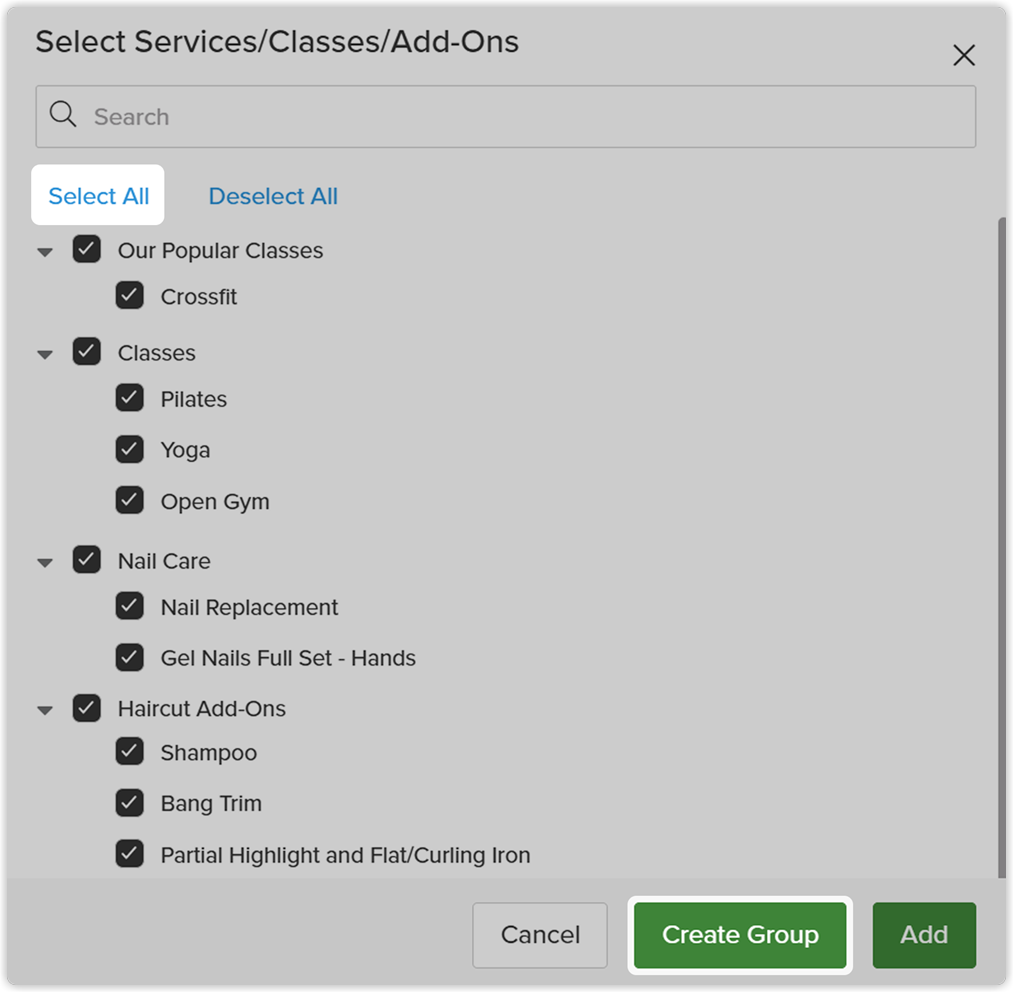Viewport: 1015px width, 993px height.
Task: Click the Crossfit label text
Action: pos(199,296)
